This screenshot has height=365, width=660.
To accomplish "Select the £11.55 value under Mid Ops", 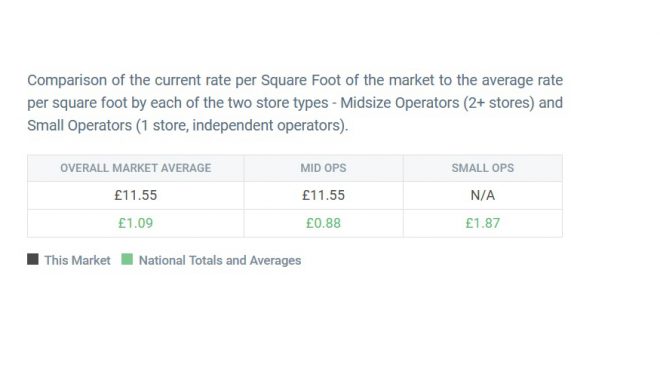I will pos(323,195).
